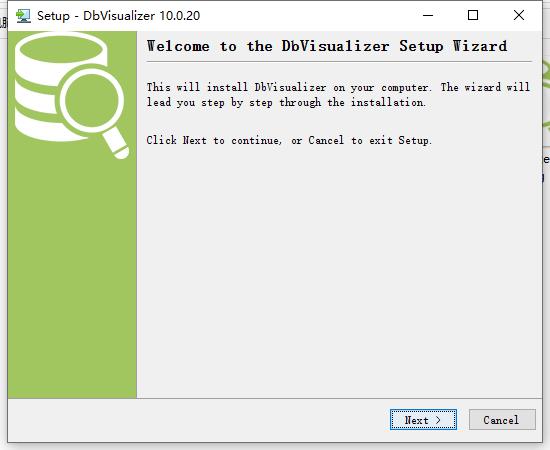Image resolution: width=550 pixels, height=450 pixels.
Task: Click the separator line under the heading
Action: pyautogui.click(x=339, y=62)
